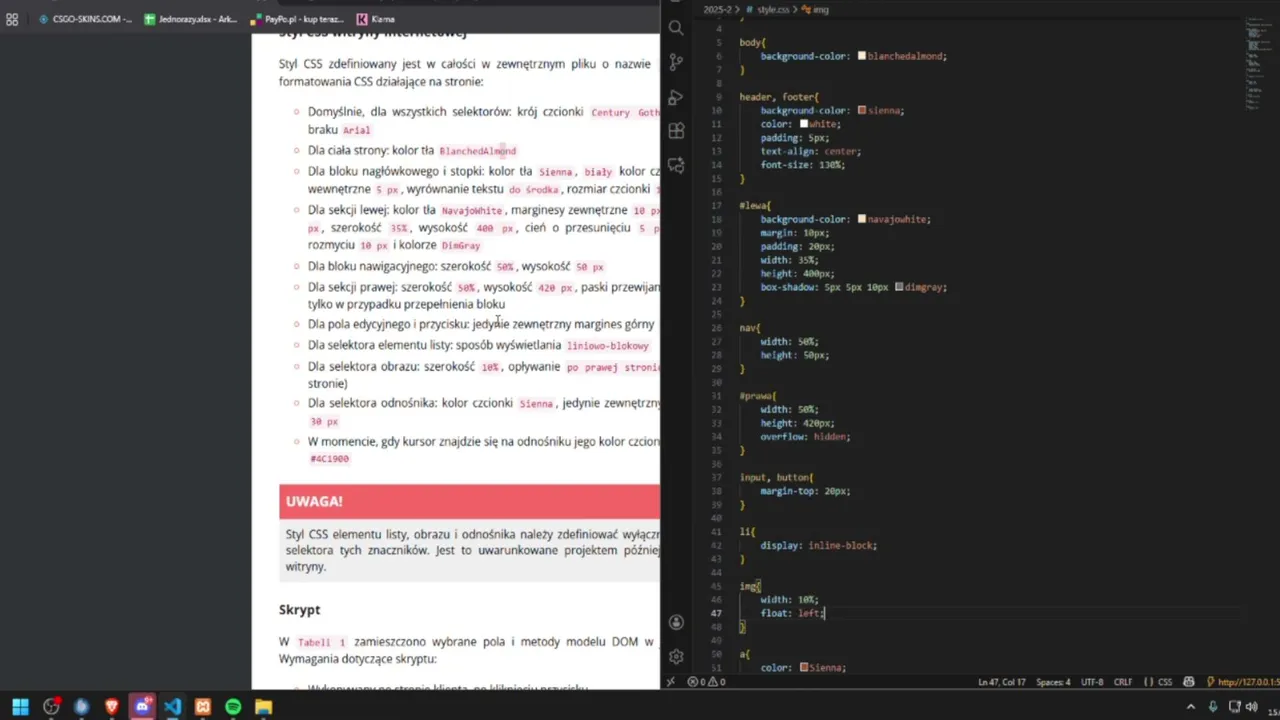Click the liniowo-blokowy code text
This screenshot has height=720, width=1280.
608,346
